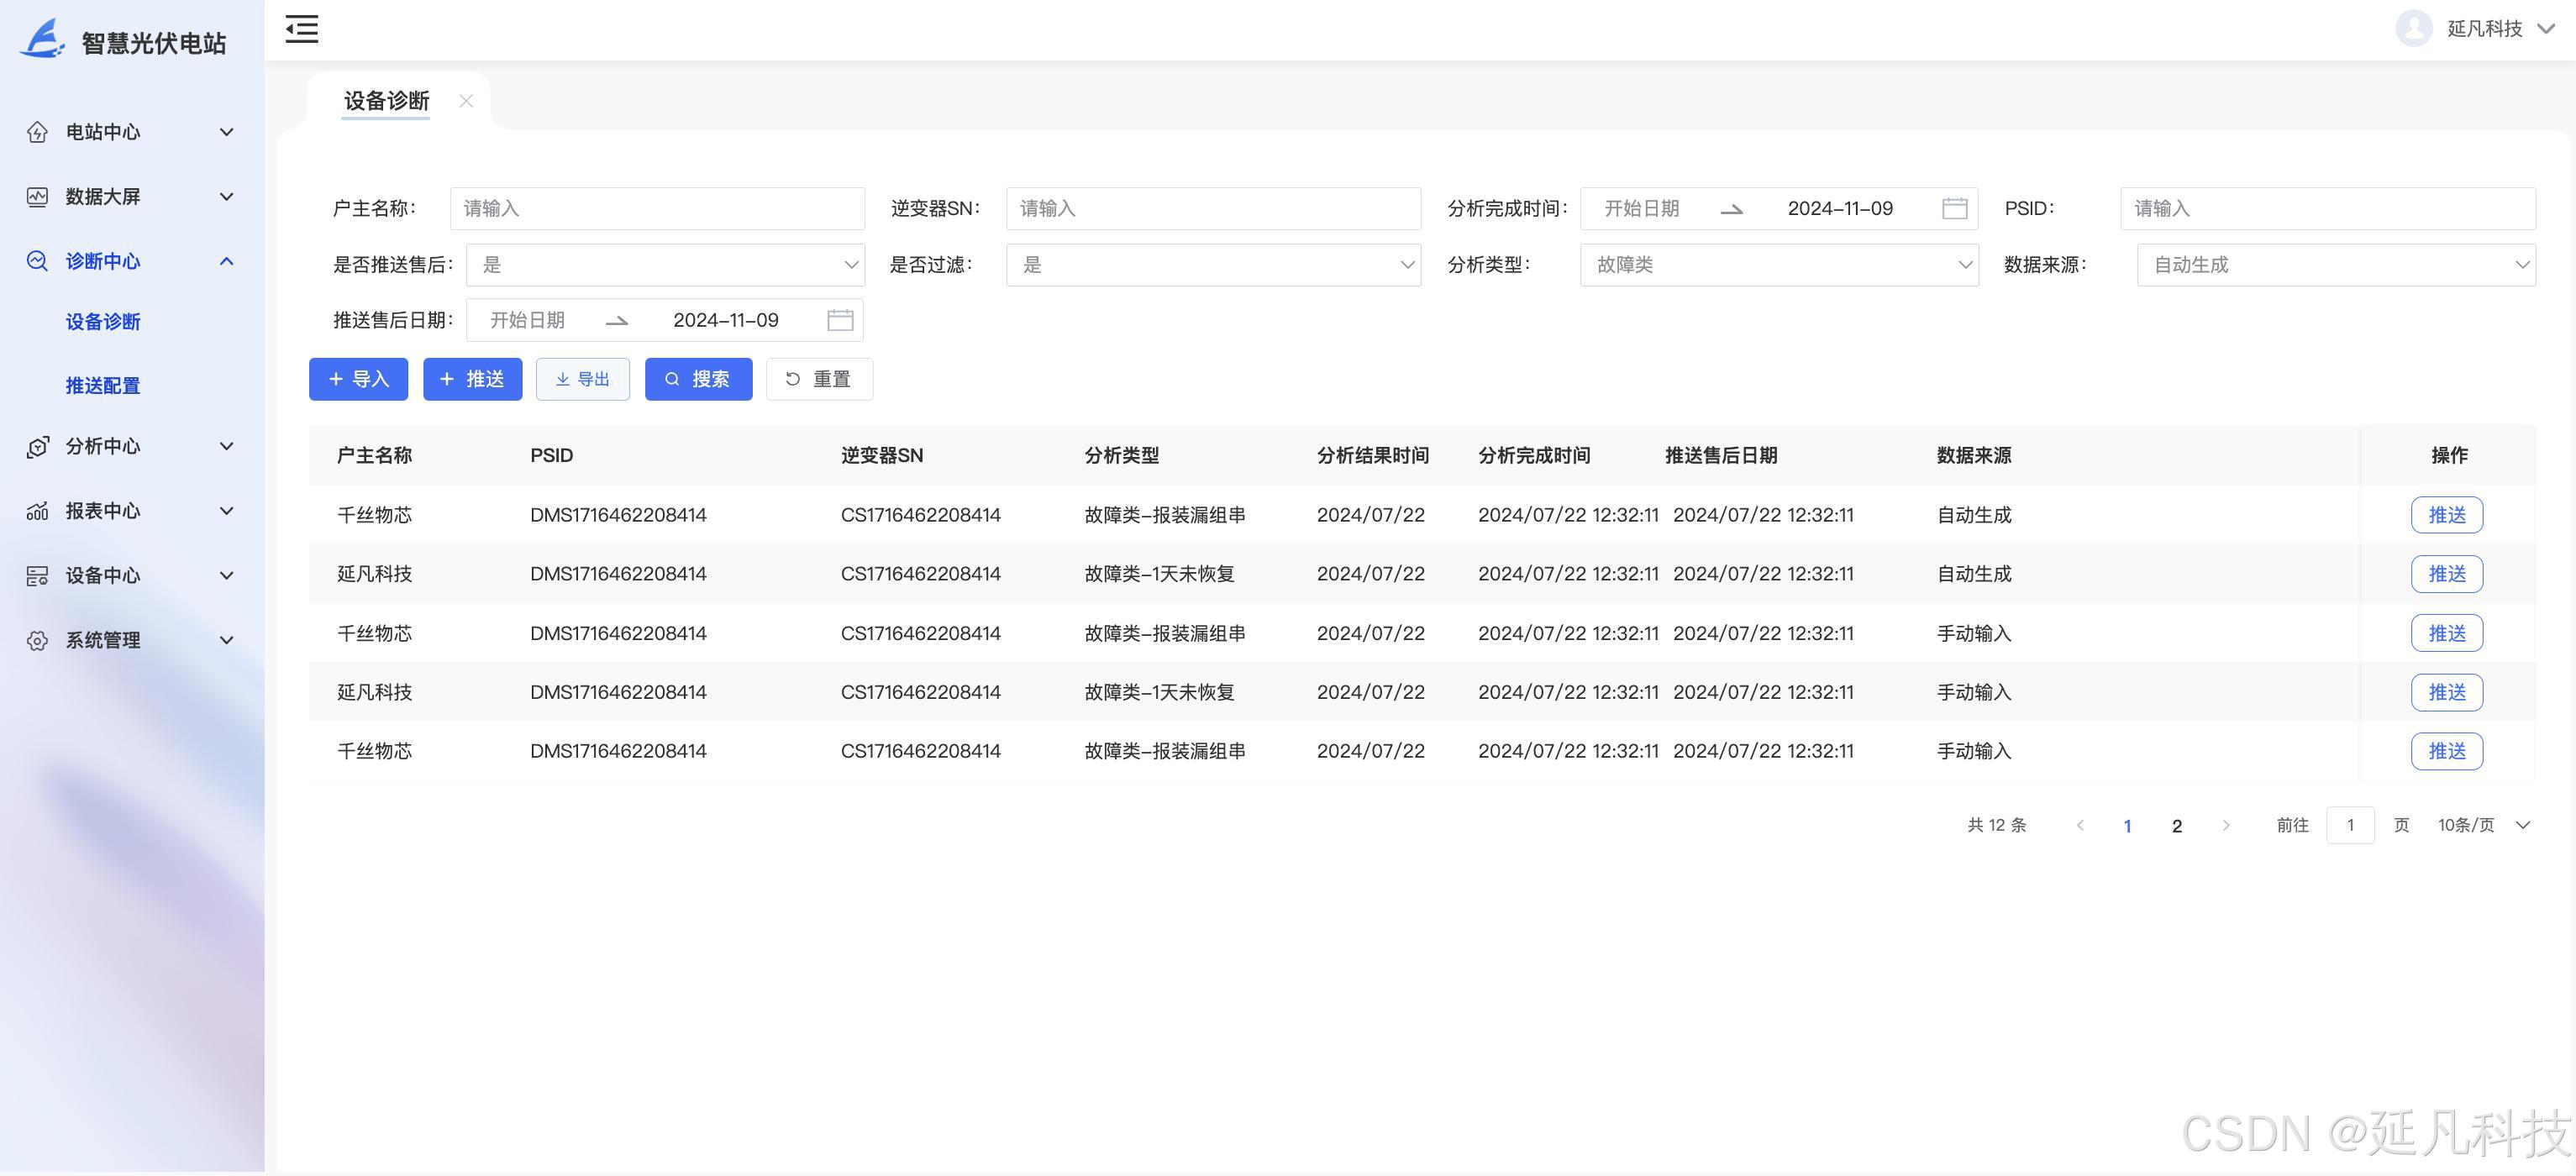
Task: Open the 分析类型 dropdown
Action: point(1779,265)
